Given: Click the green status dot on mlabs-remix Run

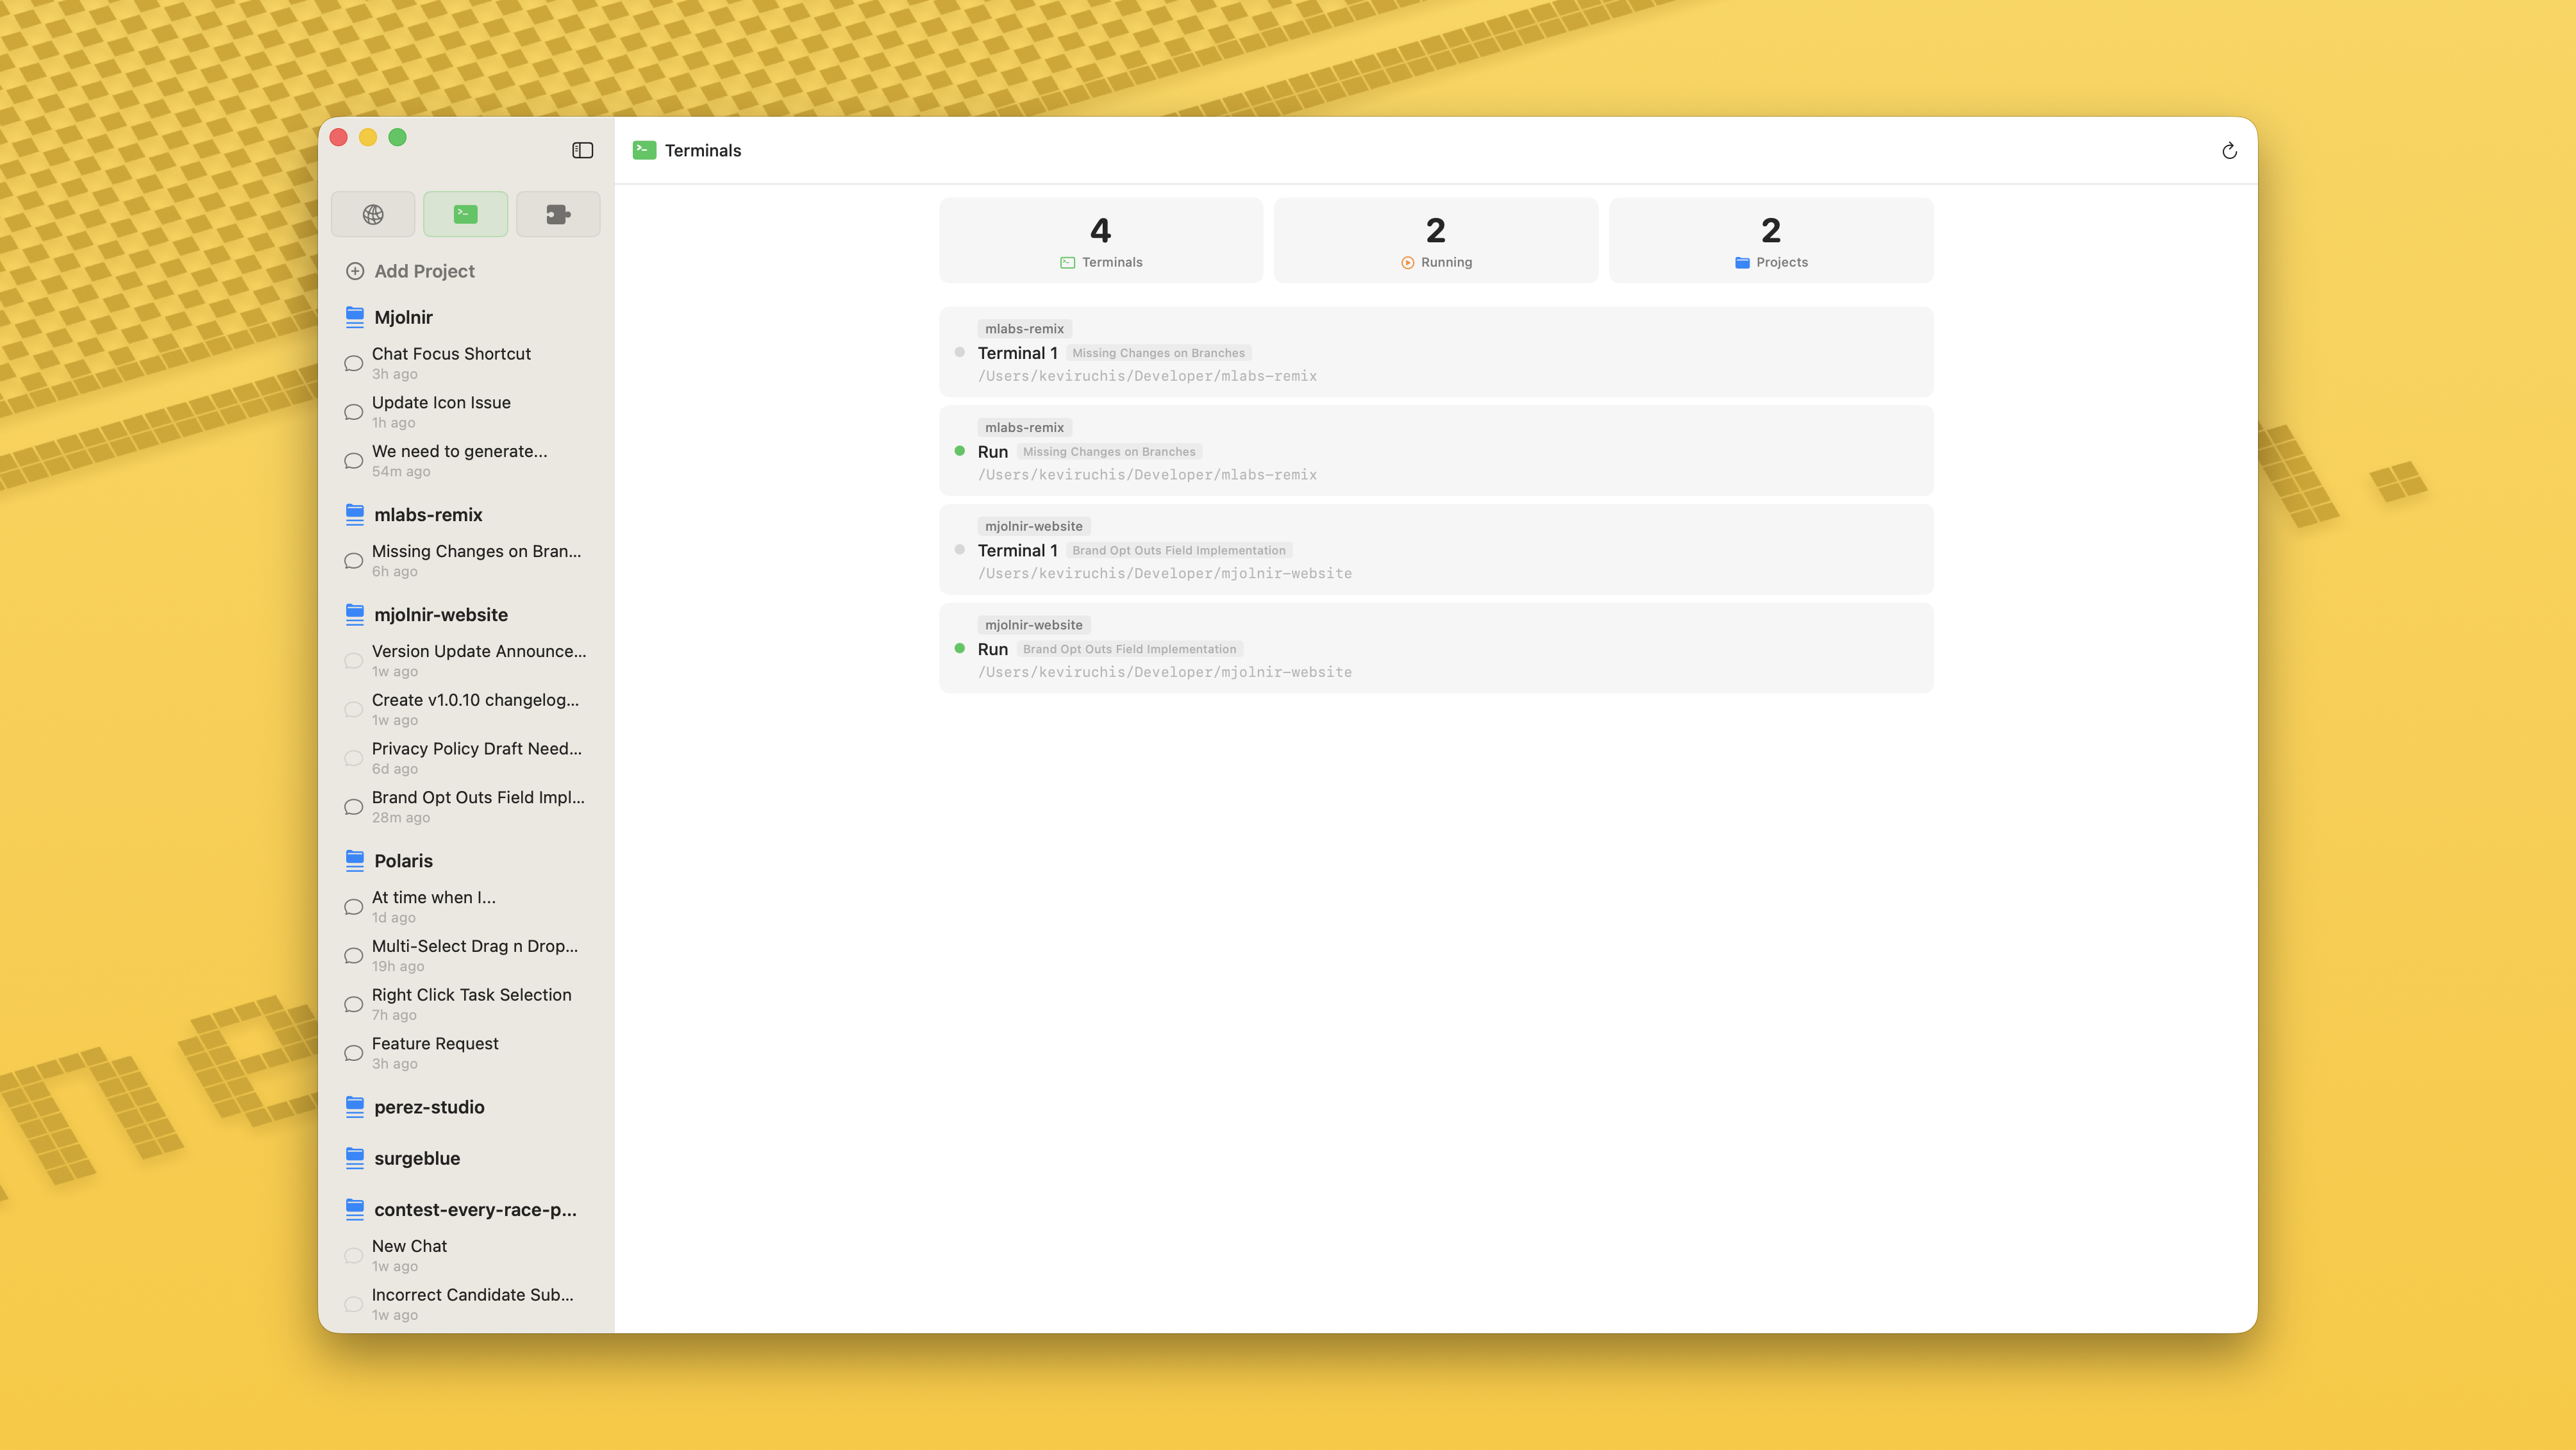Looking at the screenshot, I should (959, 451).
